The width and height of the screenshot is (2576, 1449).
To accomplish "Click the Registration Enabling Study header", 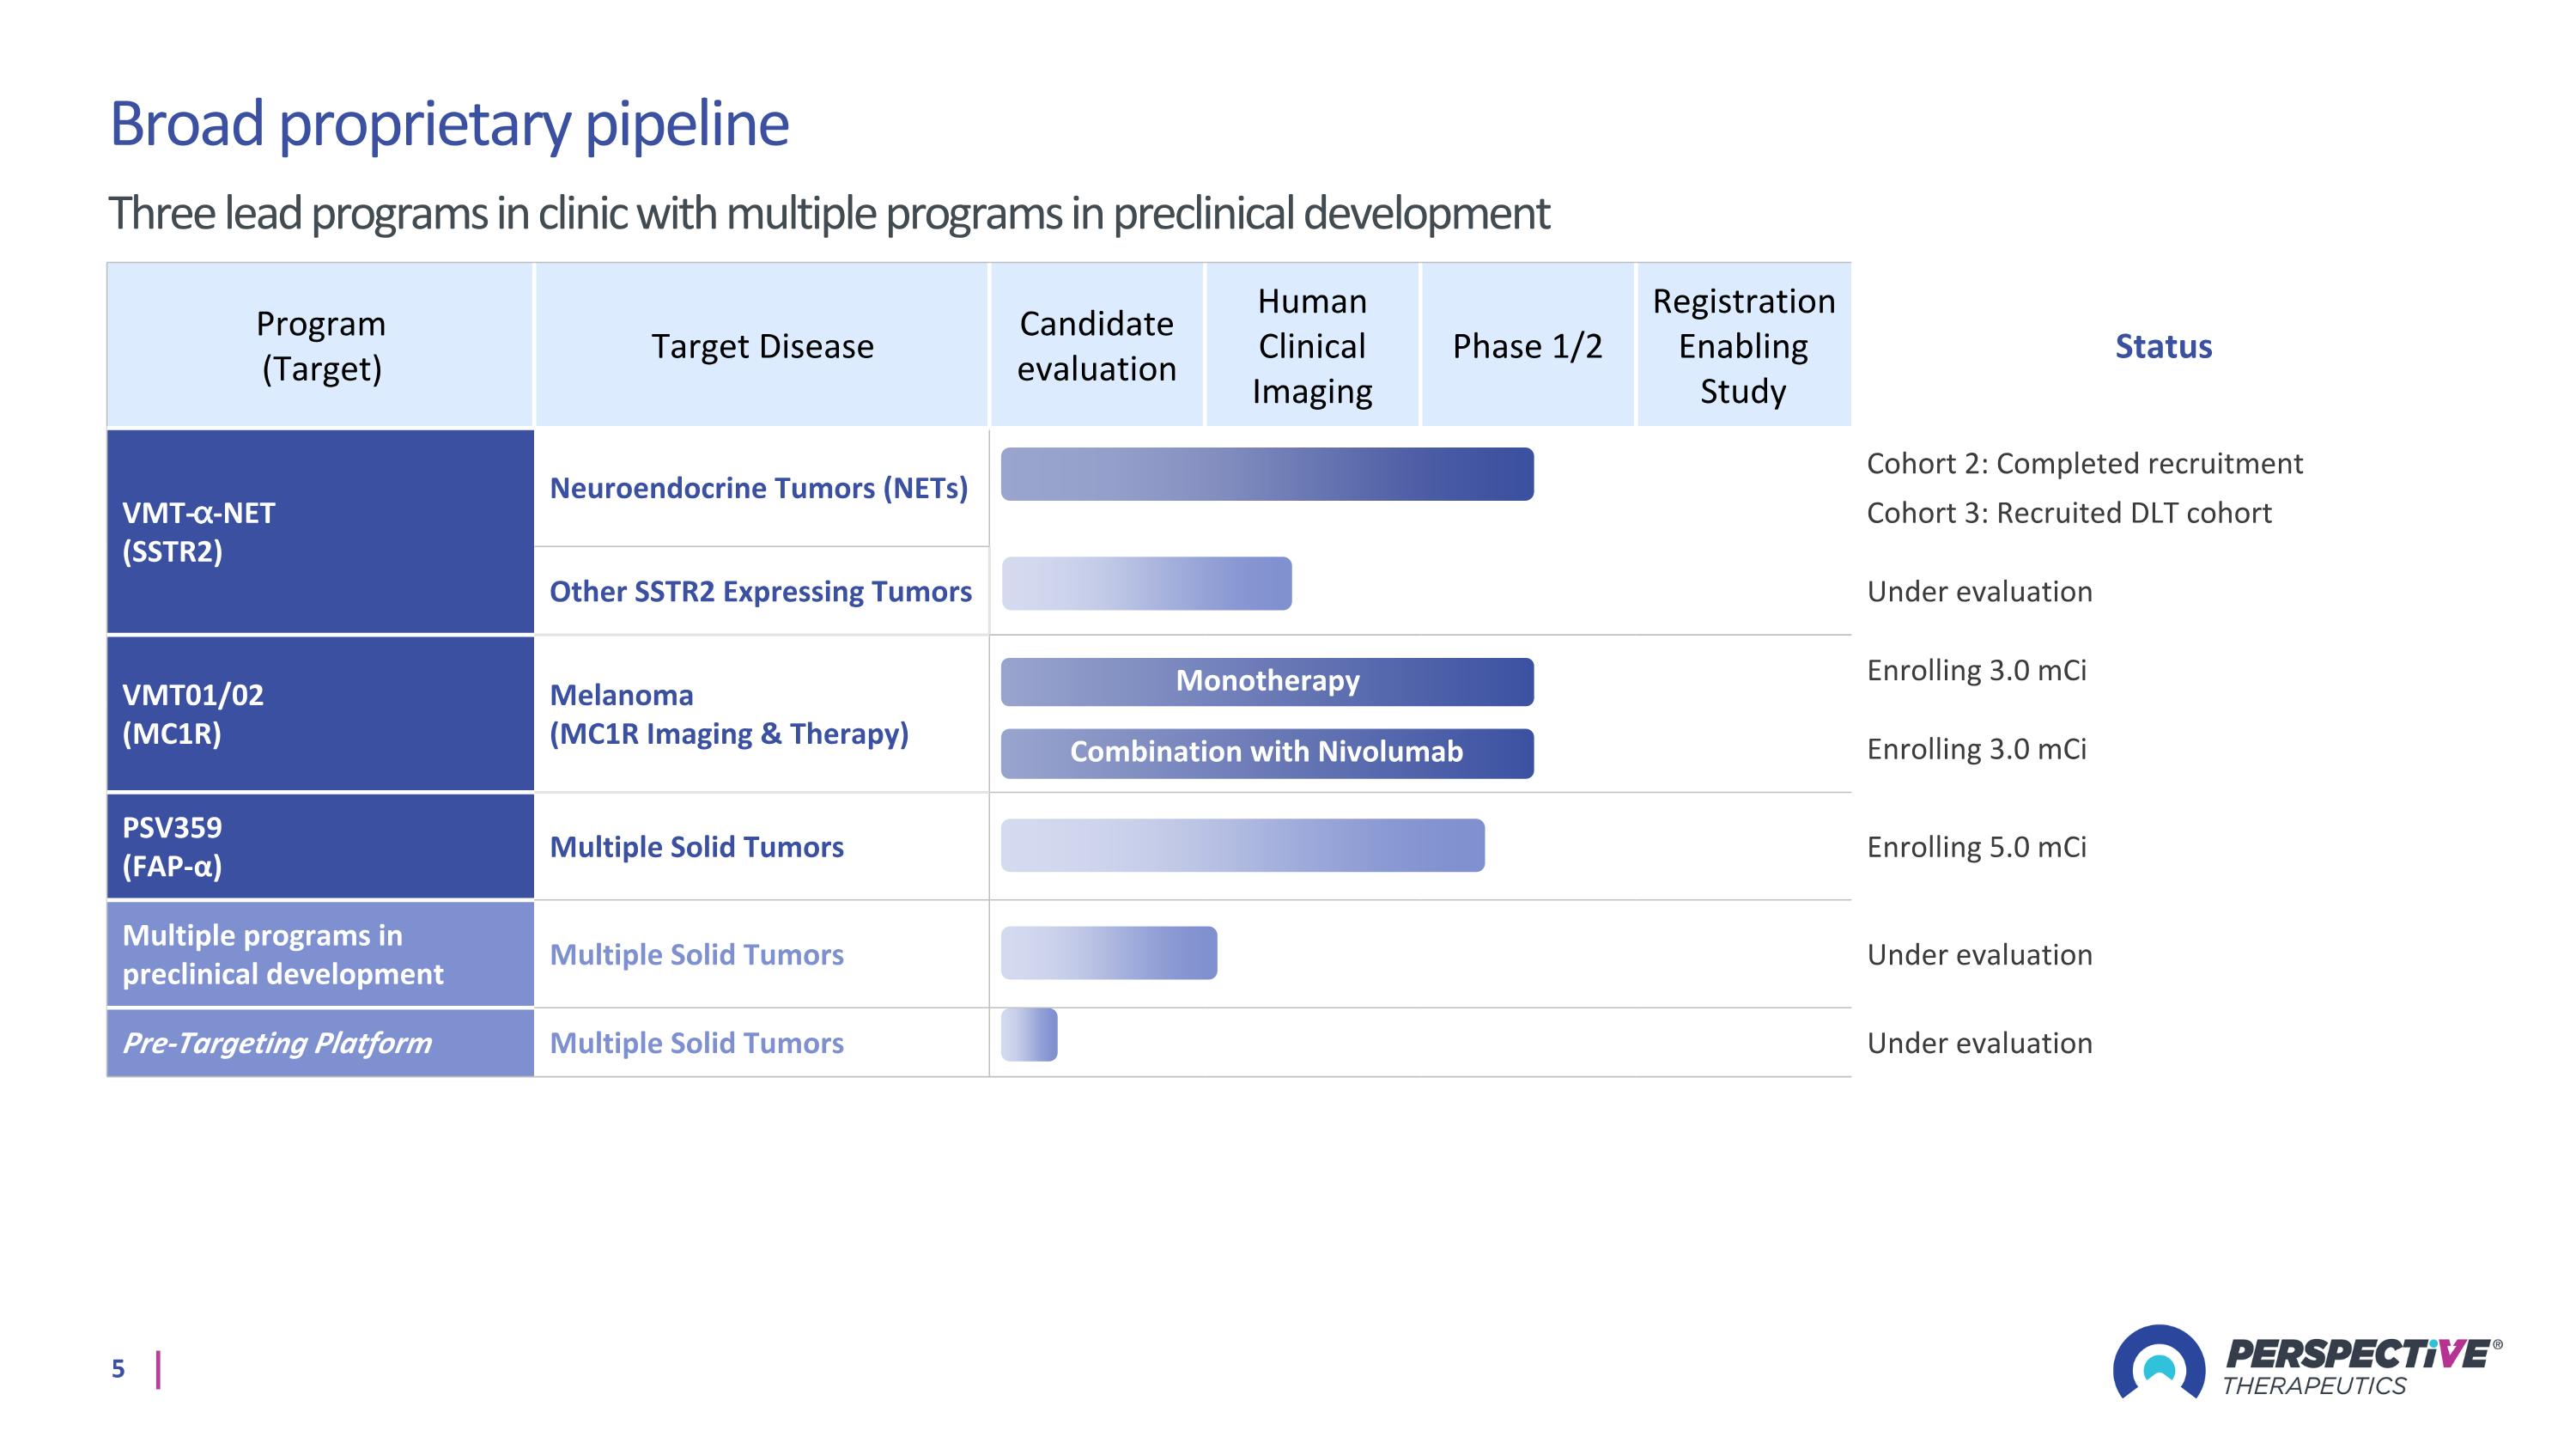I will tap(1743, 346).
